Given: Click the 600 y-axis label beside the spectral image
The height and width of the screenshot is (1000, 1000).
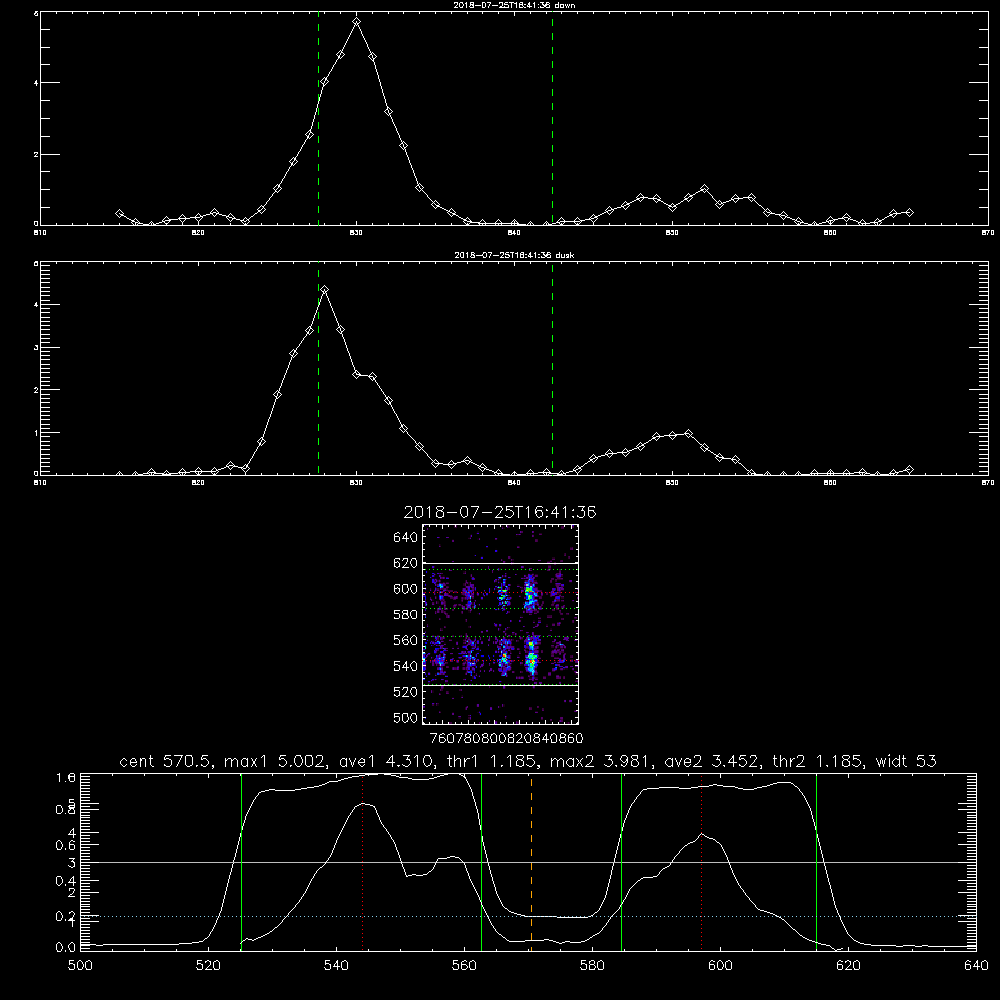Looking at the screenshot, I should 406,589.
